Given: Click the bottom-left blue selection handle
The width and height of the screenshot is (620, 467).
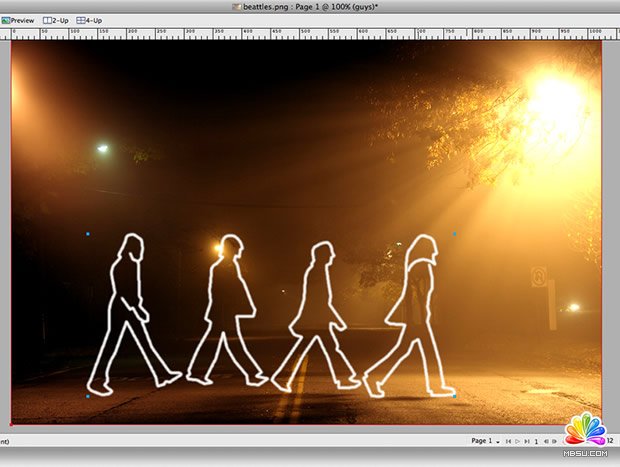Looking at the screenshot, I should [x=88, y=396].
